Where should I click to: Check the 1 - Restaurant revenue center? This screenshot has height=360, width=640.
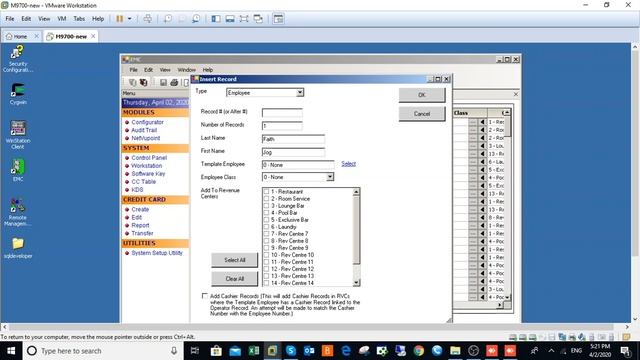(x=267, y=191)
